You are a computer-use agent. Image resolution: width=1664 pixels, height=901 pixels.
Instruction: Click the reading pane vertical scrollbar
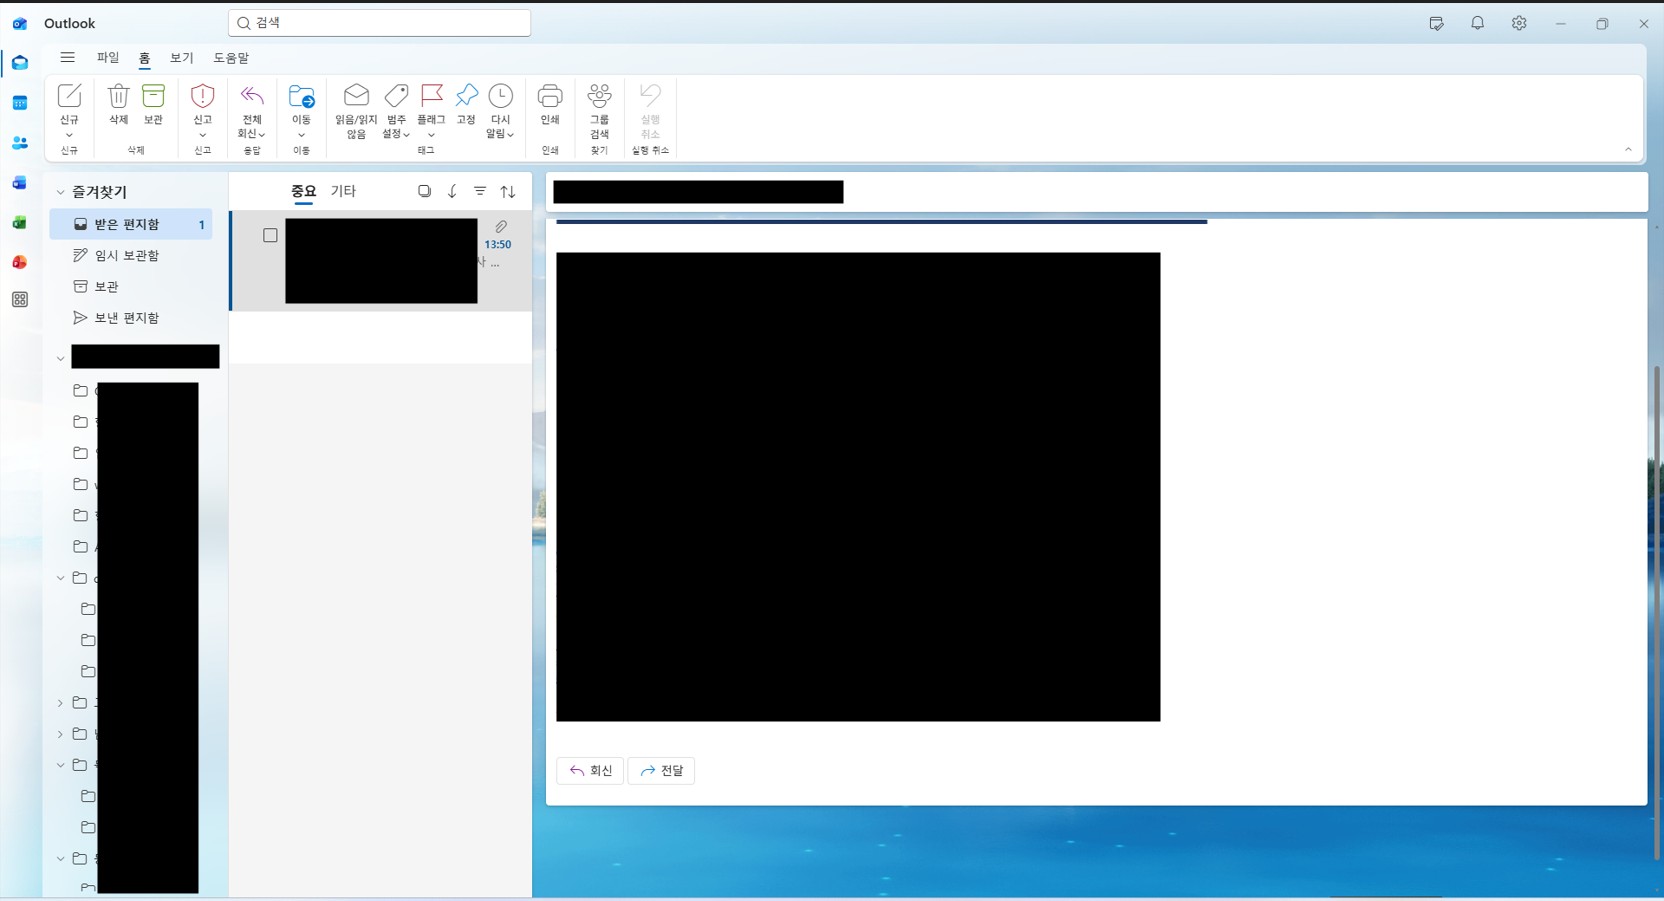(1657, 612)
